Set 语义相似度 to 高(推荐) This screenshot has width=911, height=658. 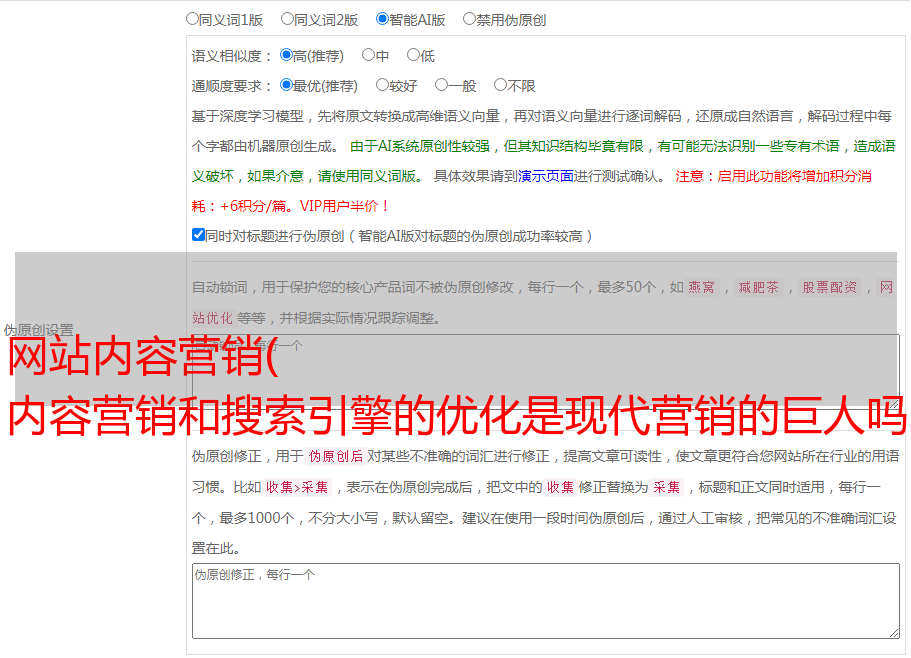point(286,55)
